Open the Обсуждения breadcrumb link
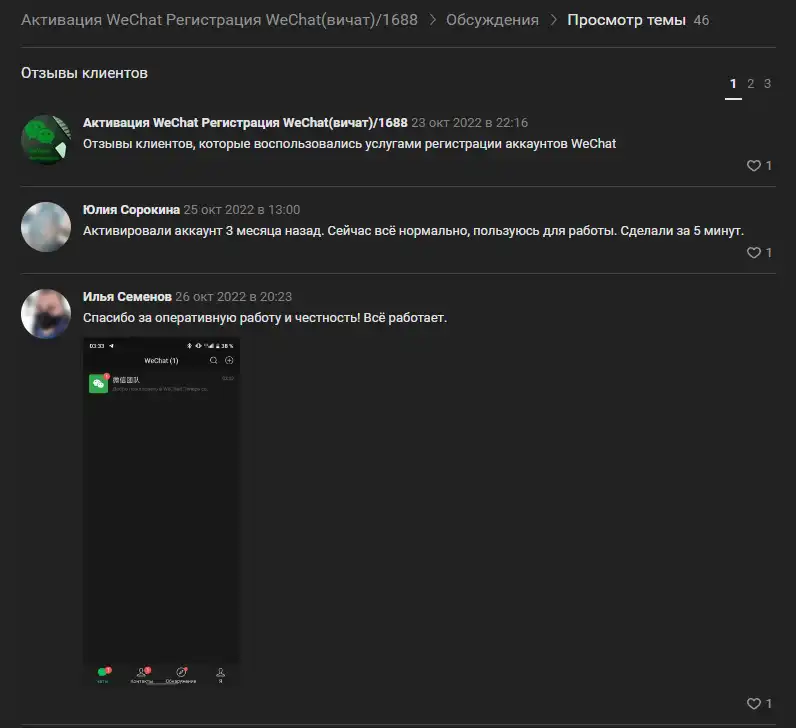 (x=492, y=20)
